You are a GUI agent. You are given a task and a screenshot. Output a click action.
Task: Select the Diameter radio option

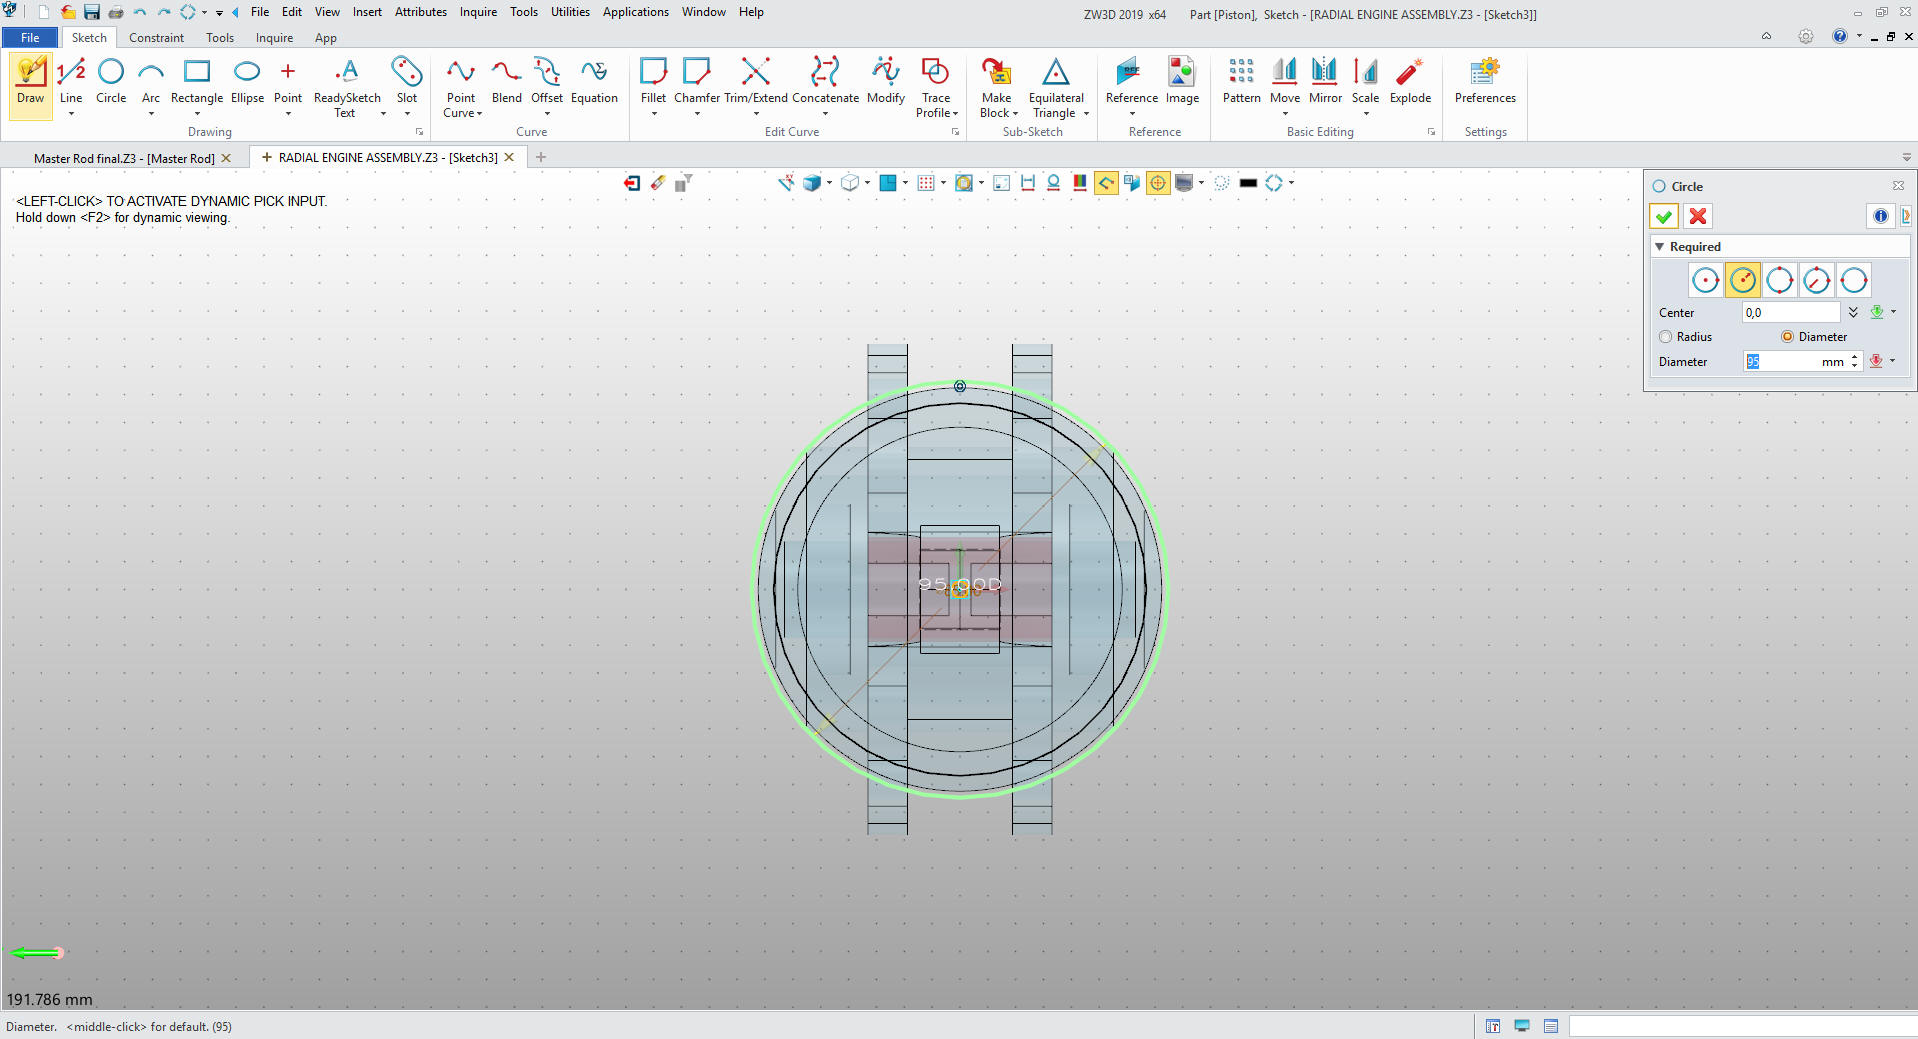[1787, 337]
